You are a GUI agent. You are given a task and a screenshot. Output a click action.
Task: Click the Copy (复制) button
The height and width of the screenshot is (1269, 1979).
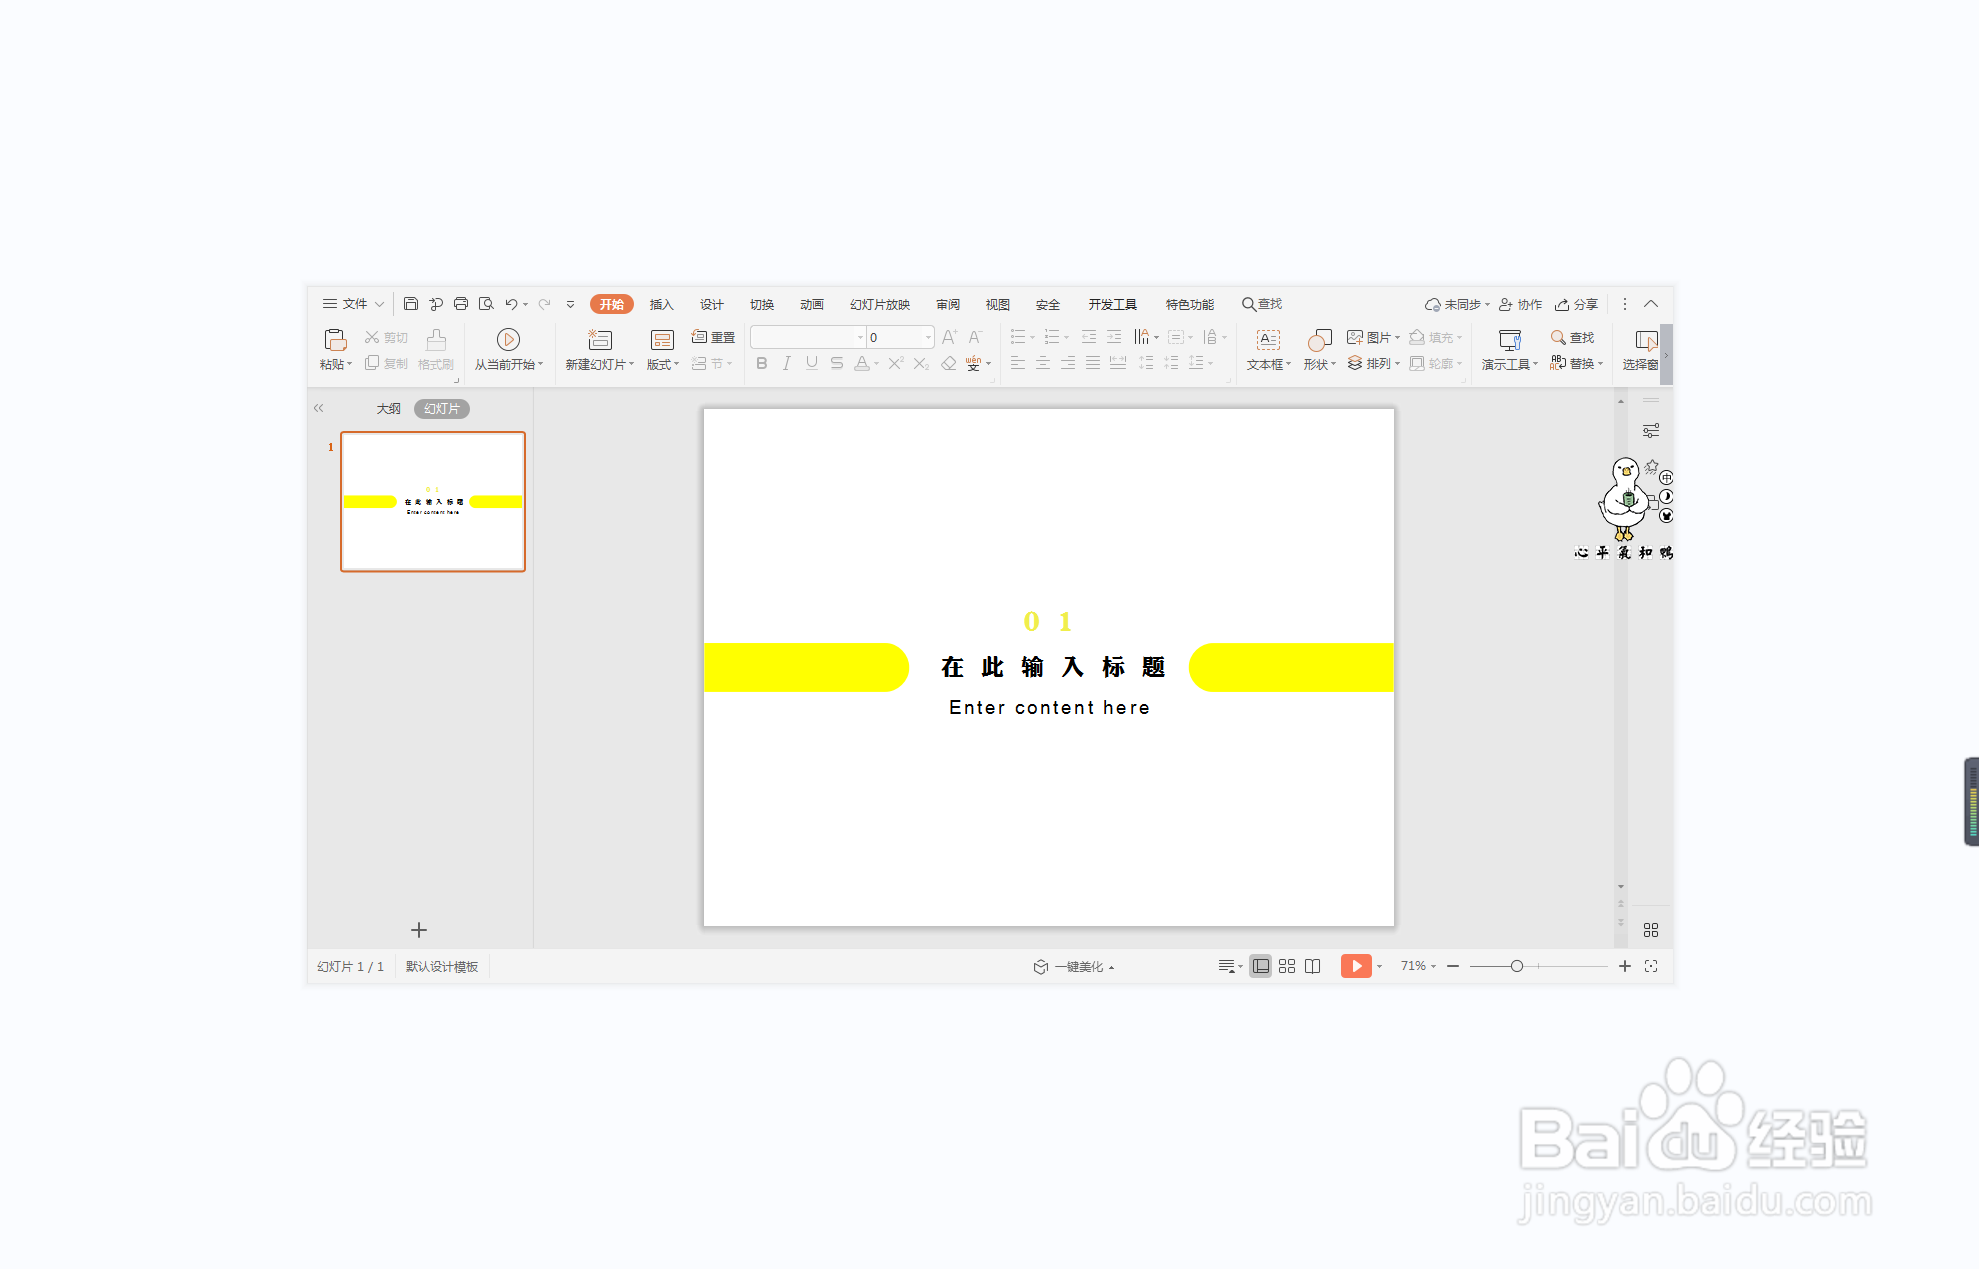(386, 364)
